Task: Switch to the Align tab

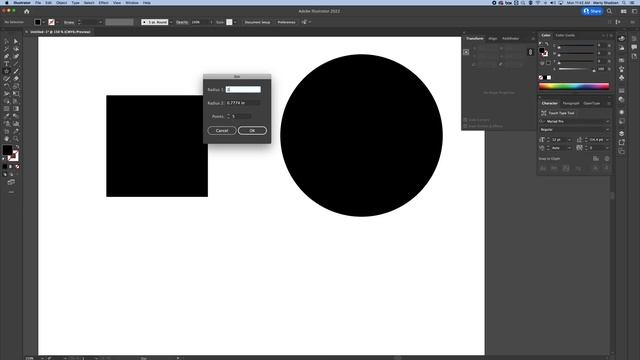Action: [493, 39]
